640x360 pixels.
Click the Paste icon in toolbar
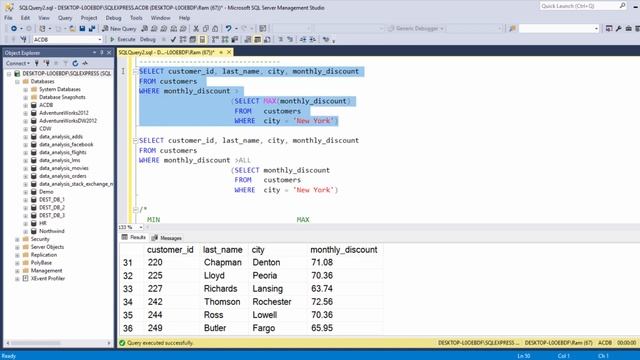click(215, 29)
